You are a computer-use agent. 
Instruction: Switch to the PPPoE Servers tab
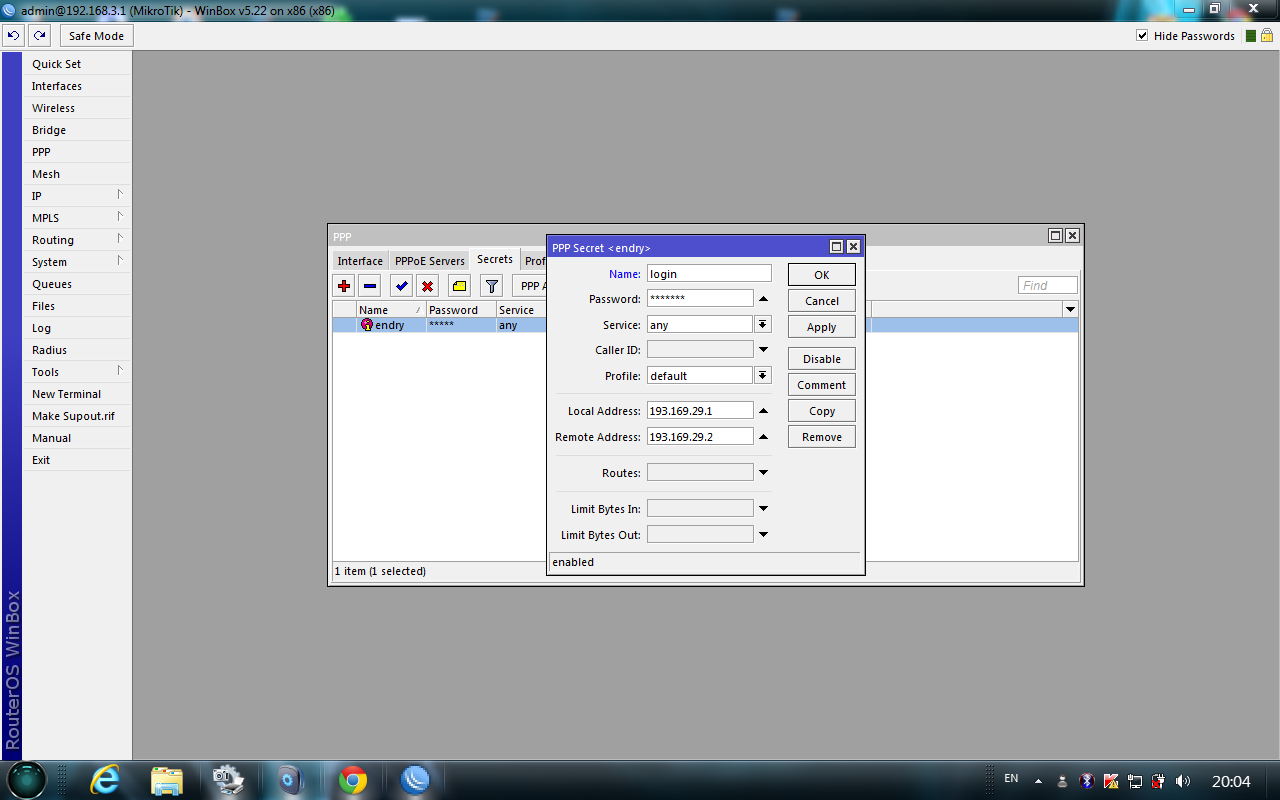click(x=429, y=261)
